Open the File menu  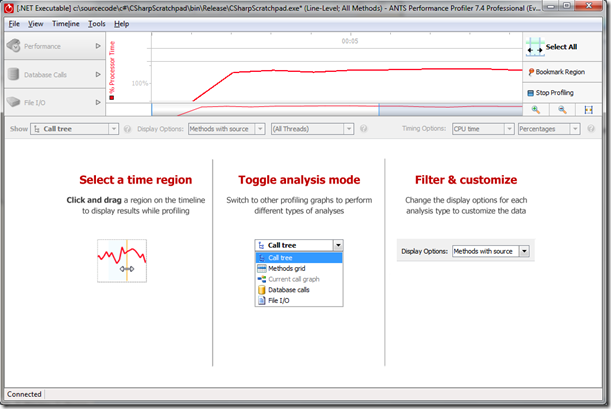(14, 24)
